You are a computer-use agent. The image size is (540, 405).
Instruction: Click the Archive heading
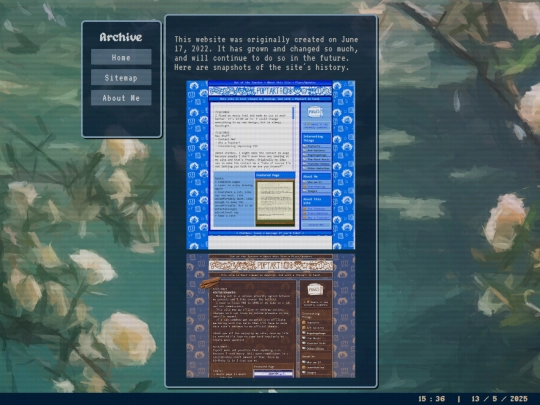click(x=121, y=37)
